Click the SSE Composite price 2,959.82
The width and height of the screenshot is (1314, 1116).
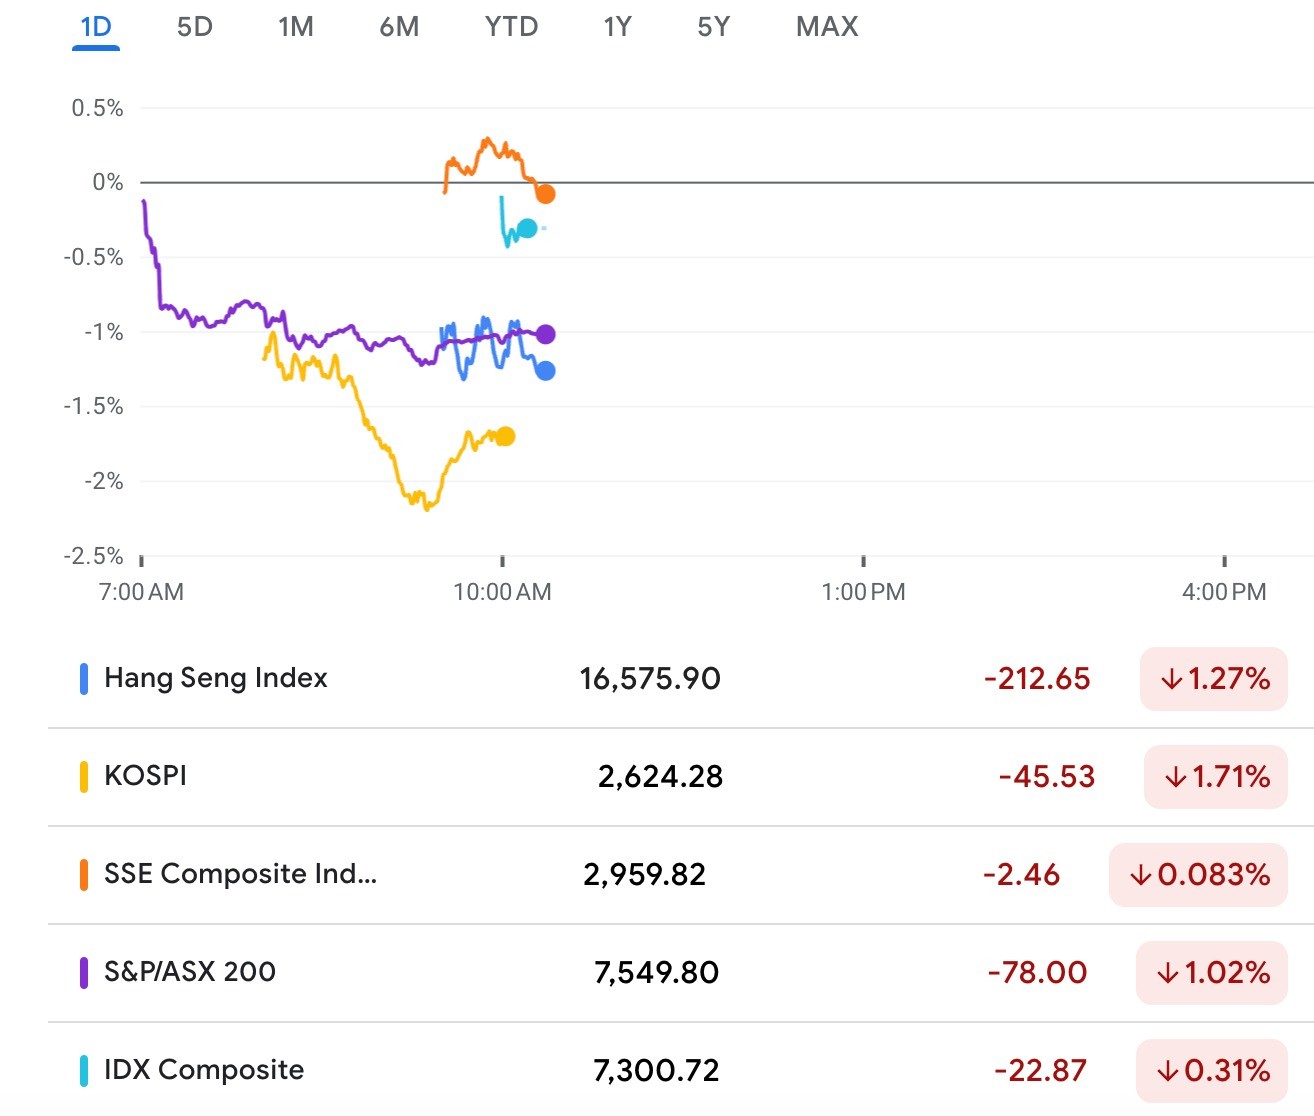pos(645,875)
